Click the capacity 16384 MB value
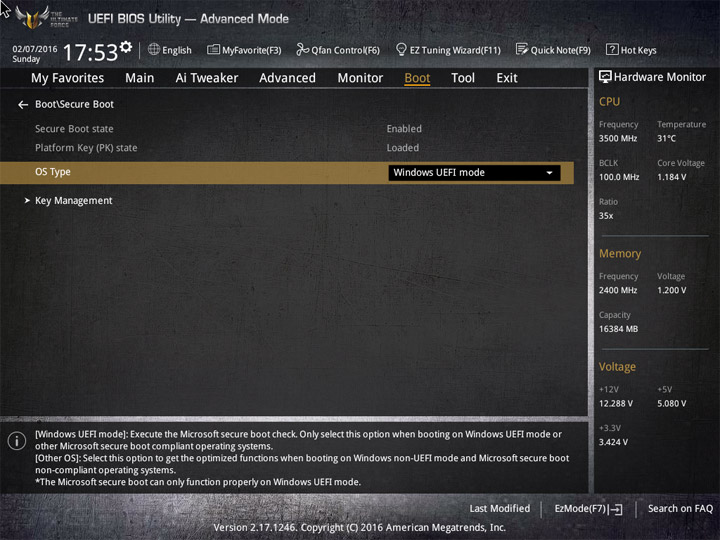Image resolution: width=720 pixels, height=540 pixels. 618,329
